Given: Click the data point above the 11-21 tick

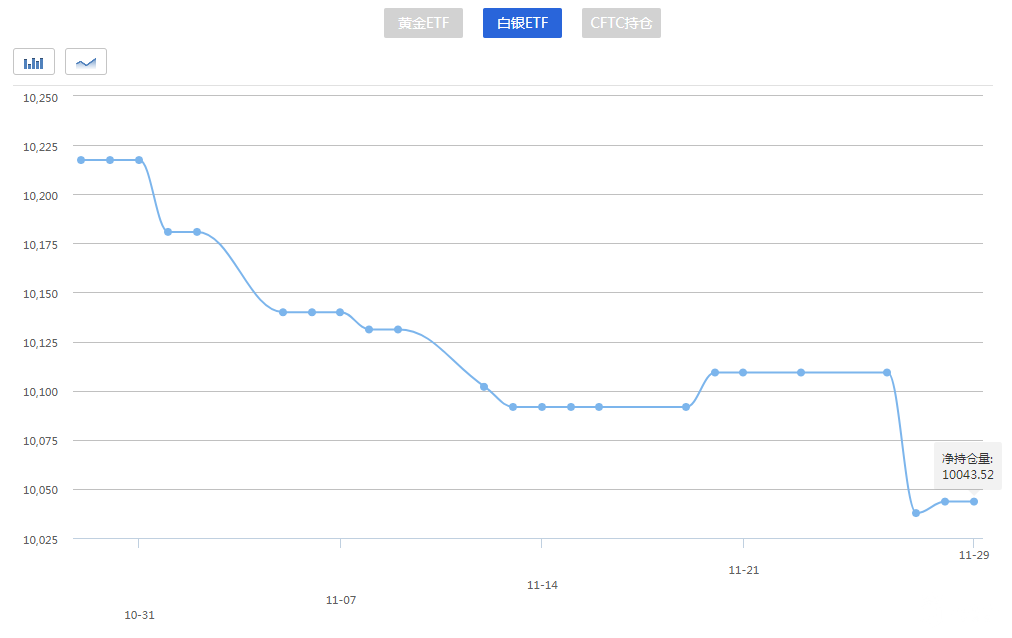Looking at the screenshot, I should 743,373.
